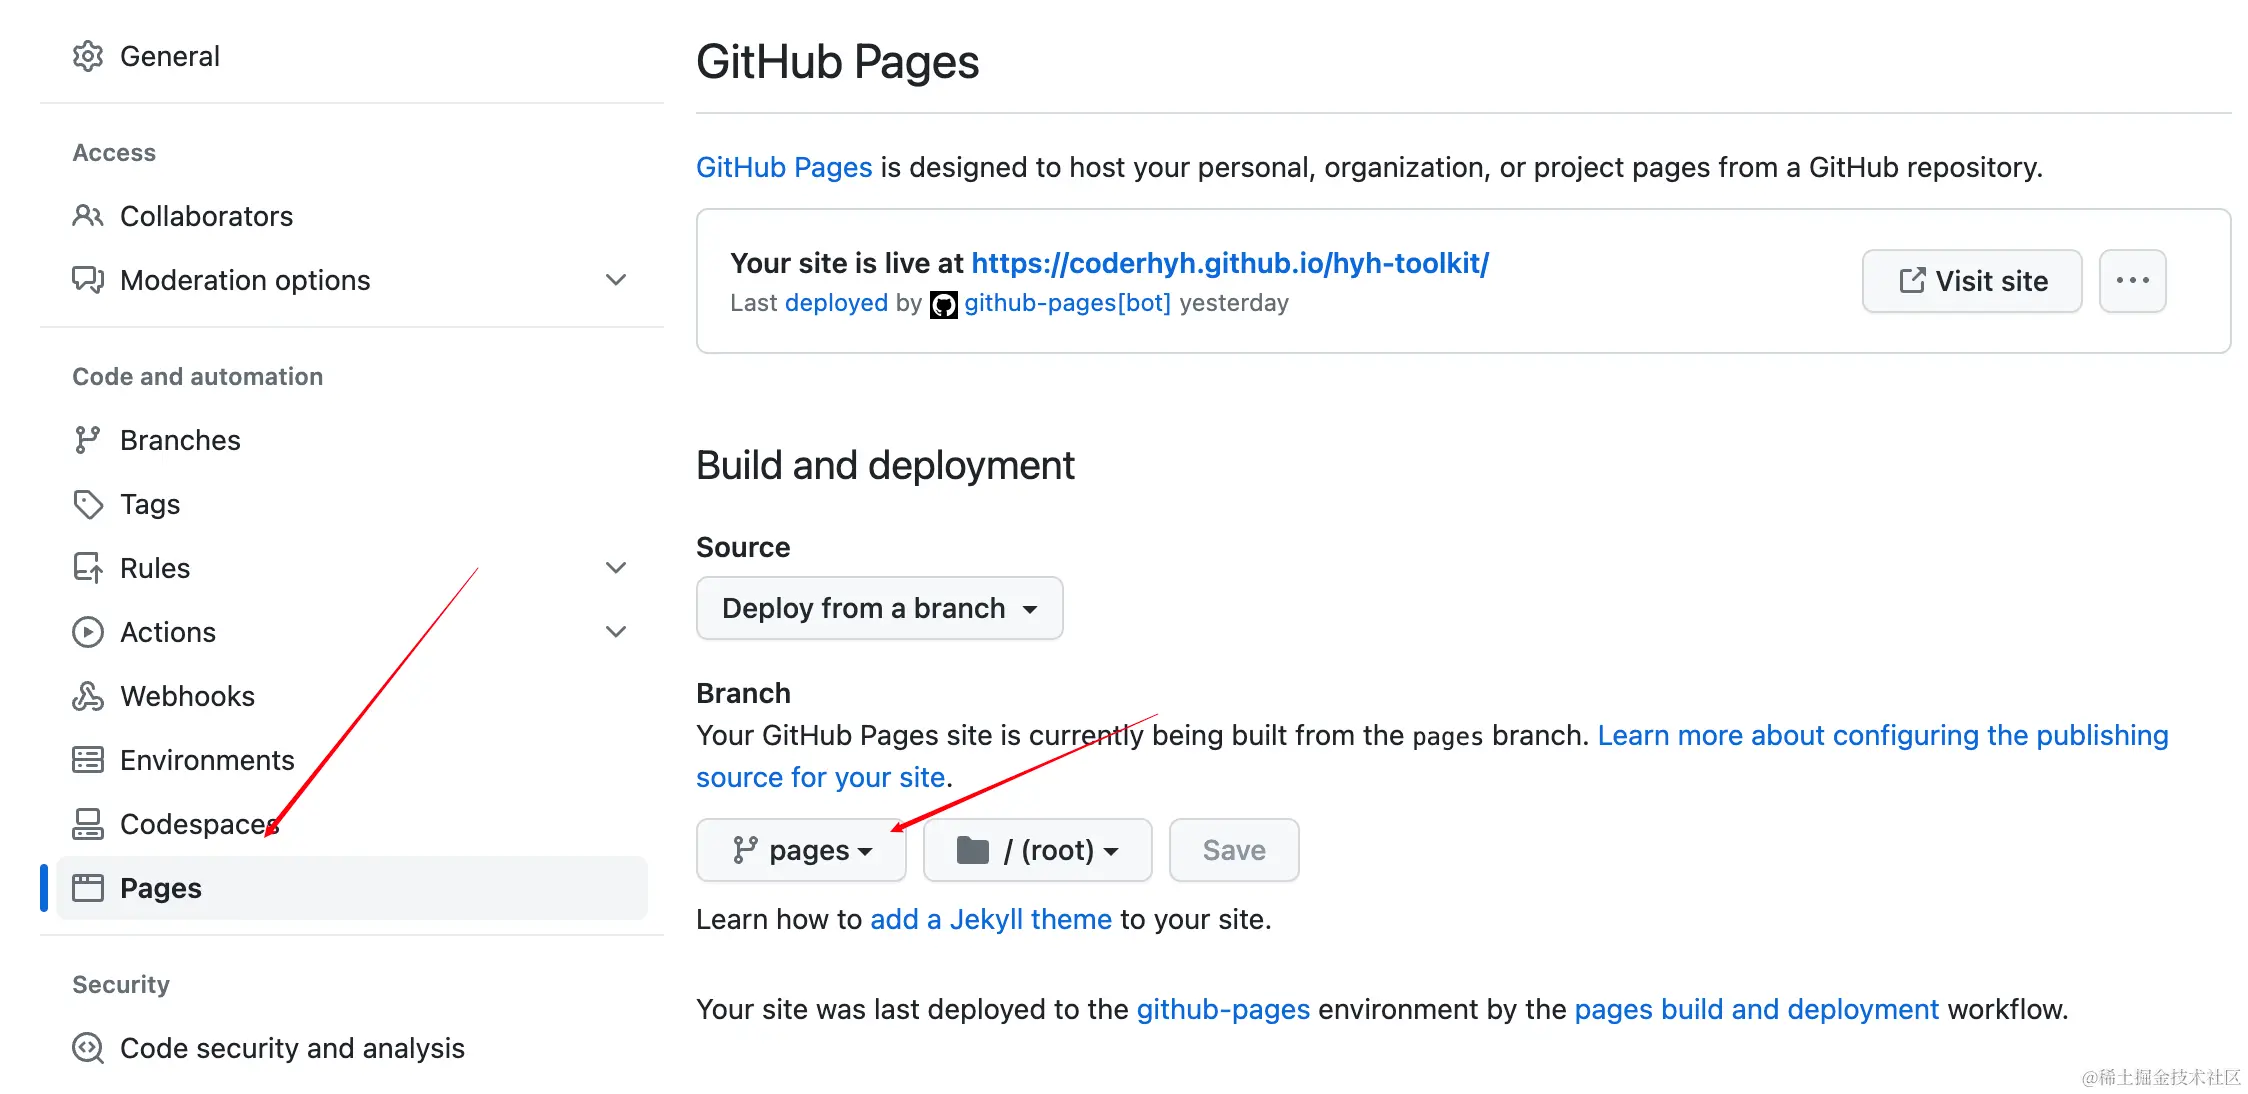Click the Codespaces icon
Image resolution: width=2248 pixels, height=1094 pixels.
[x=88, y=824]
